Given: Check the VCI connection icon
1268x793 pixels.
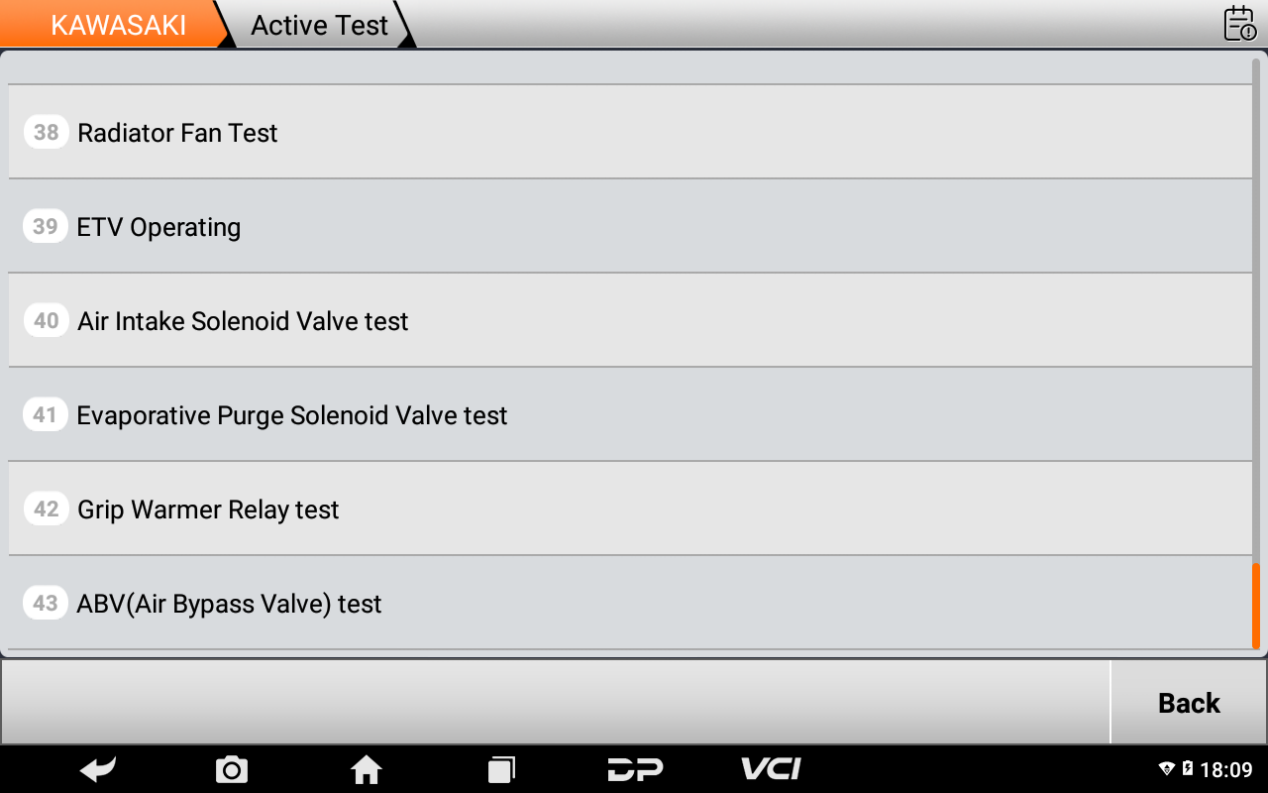Looking at the screenshot, I should tap(770, 769).
